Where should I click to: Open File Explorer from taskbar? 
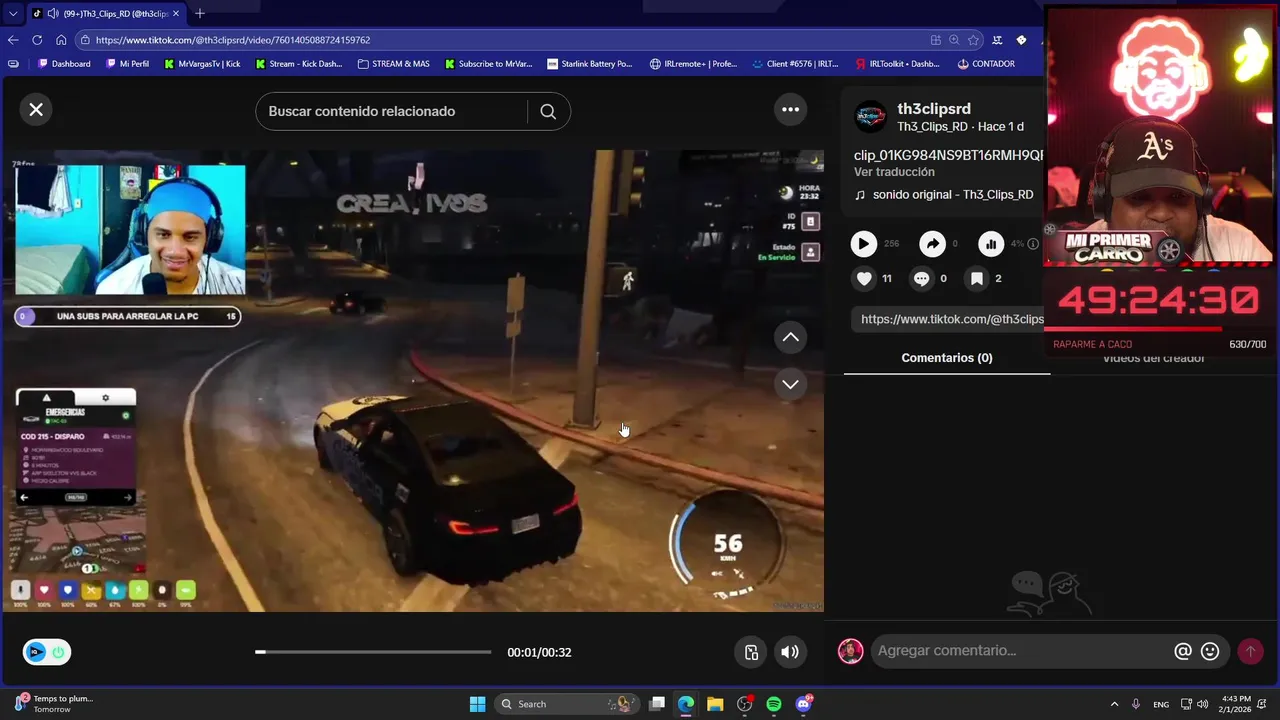[715, 704]
